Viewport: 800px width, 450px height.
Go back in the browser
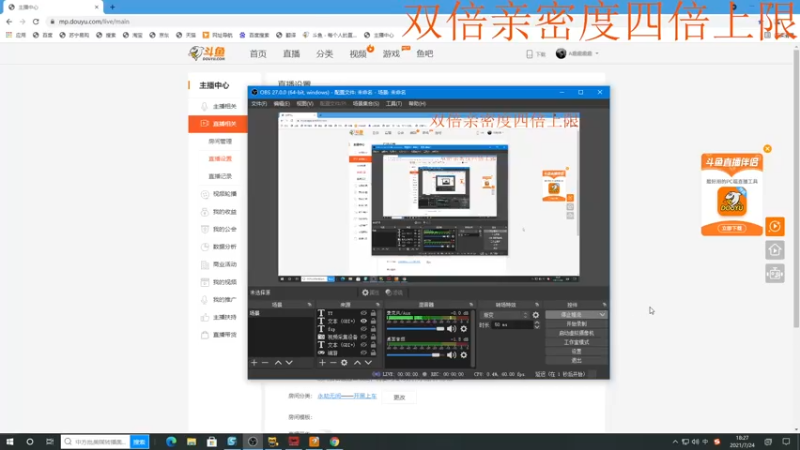coord(9,21)
